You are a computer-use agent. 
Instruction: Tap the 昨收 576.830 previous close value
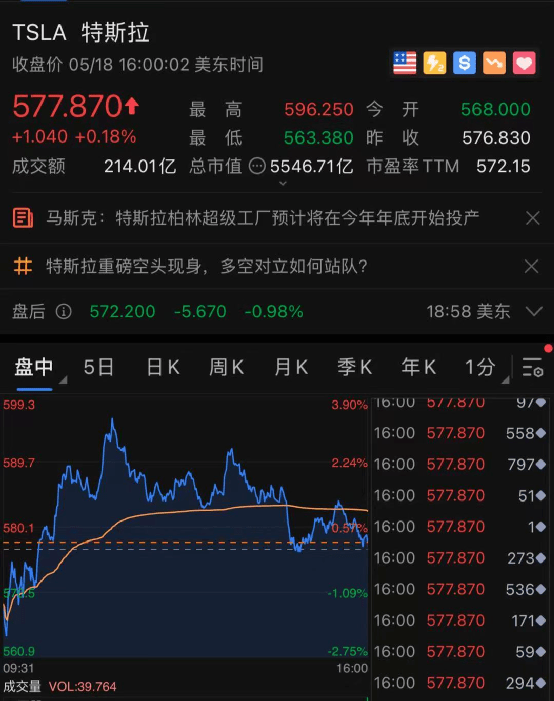(x=496, y=138)
